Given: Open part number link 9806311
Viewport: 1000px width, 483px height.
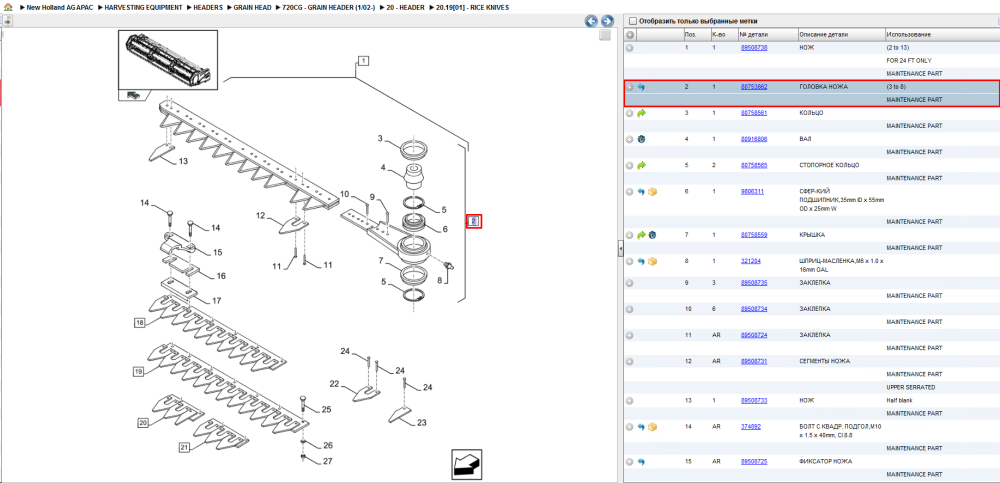Looking at the screenshot, I should point(752,191).
